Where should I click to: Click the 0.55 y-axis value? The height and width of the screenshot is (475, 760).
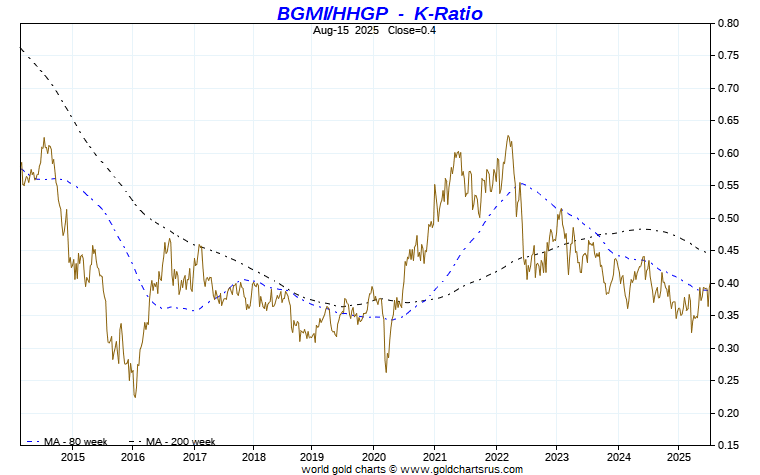(x=728, y=186)
